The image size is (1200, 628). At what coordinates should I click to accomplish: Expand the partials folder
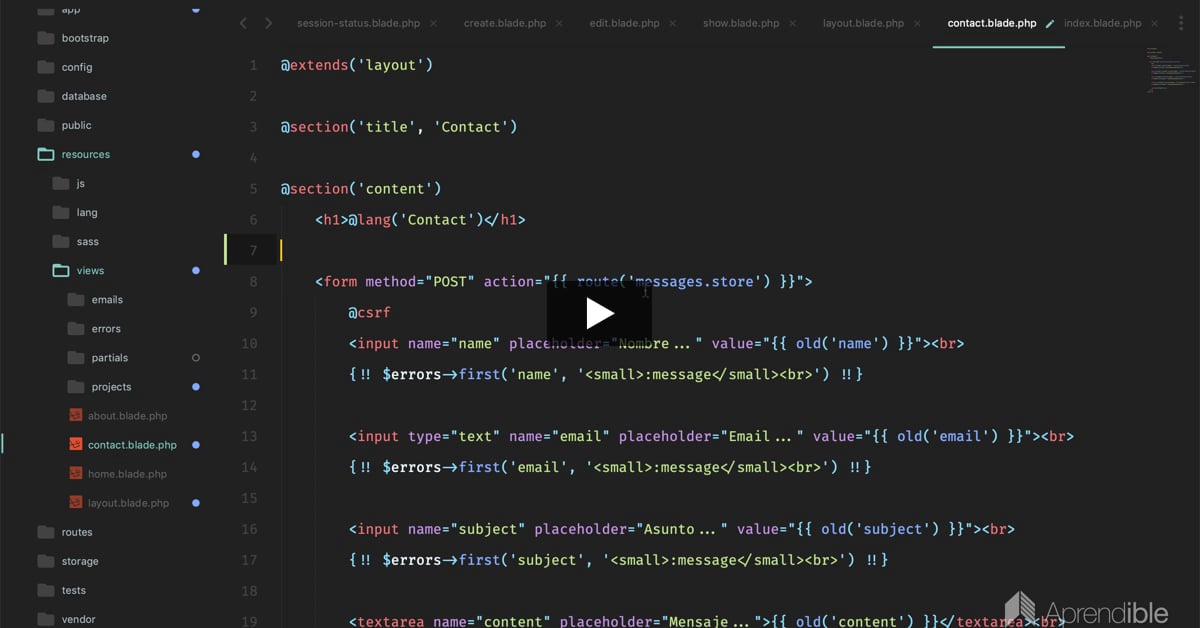pyautogui.click(x=110, y=357)
